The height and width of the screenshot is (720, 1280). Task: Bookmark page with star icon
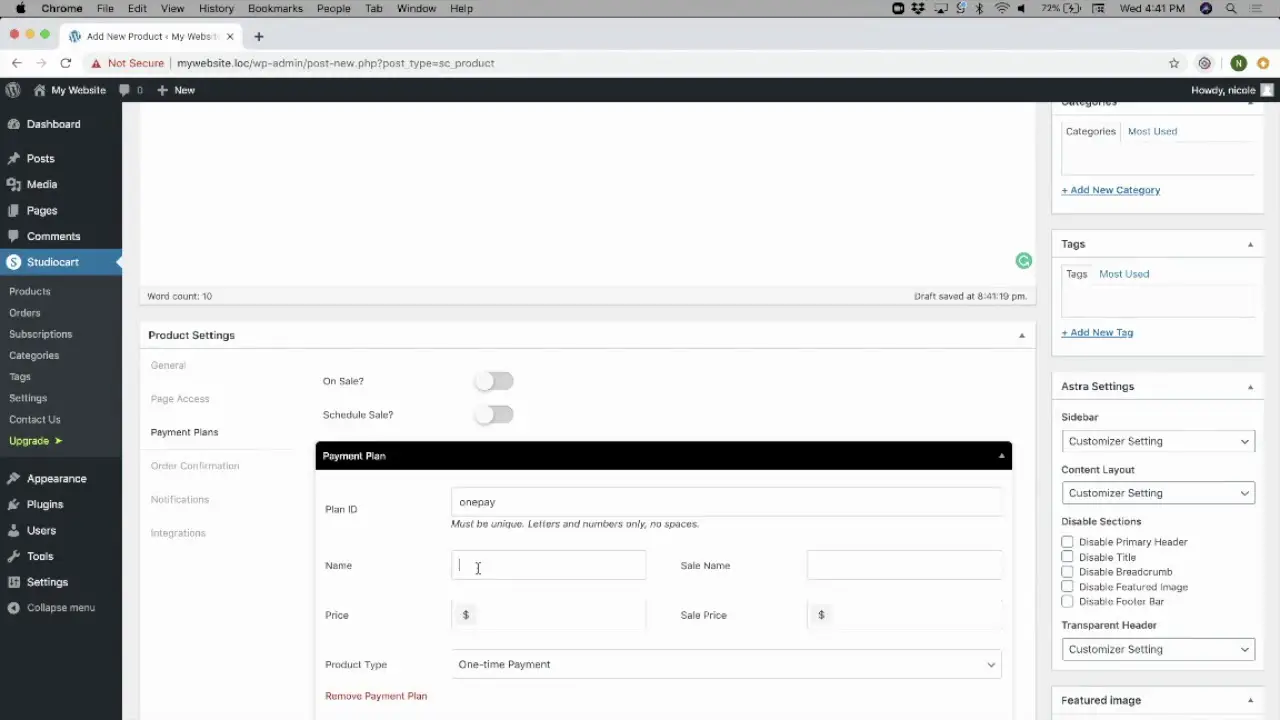[x=1174, y=63]
